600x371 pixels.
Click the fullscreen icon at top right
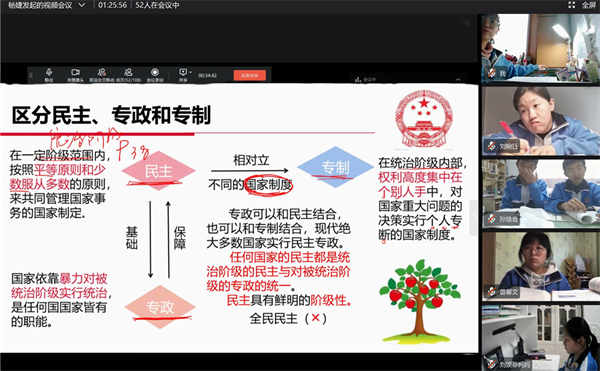click(x=572, y=5)
